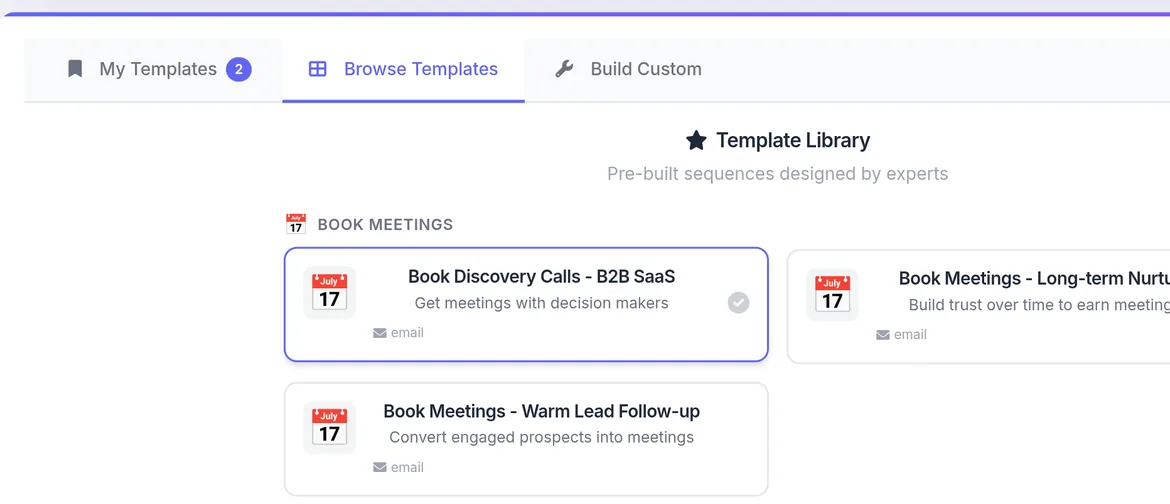Open the My Templates tab

(x=157, y=69)
